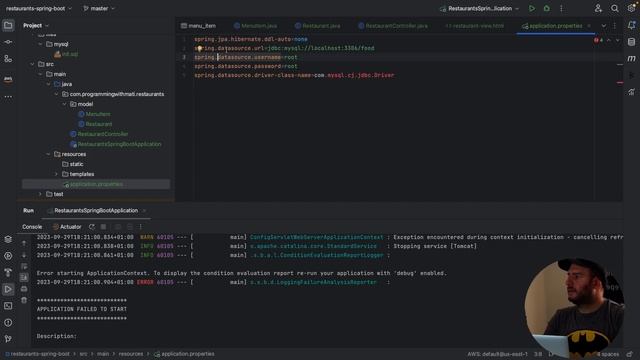Rerun the application in Run panel
This screenshot has height=360, width=640.
coord(91,227)
